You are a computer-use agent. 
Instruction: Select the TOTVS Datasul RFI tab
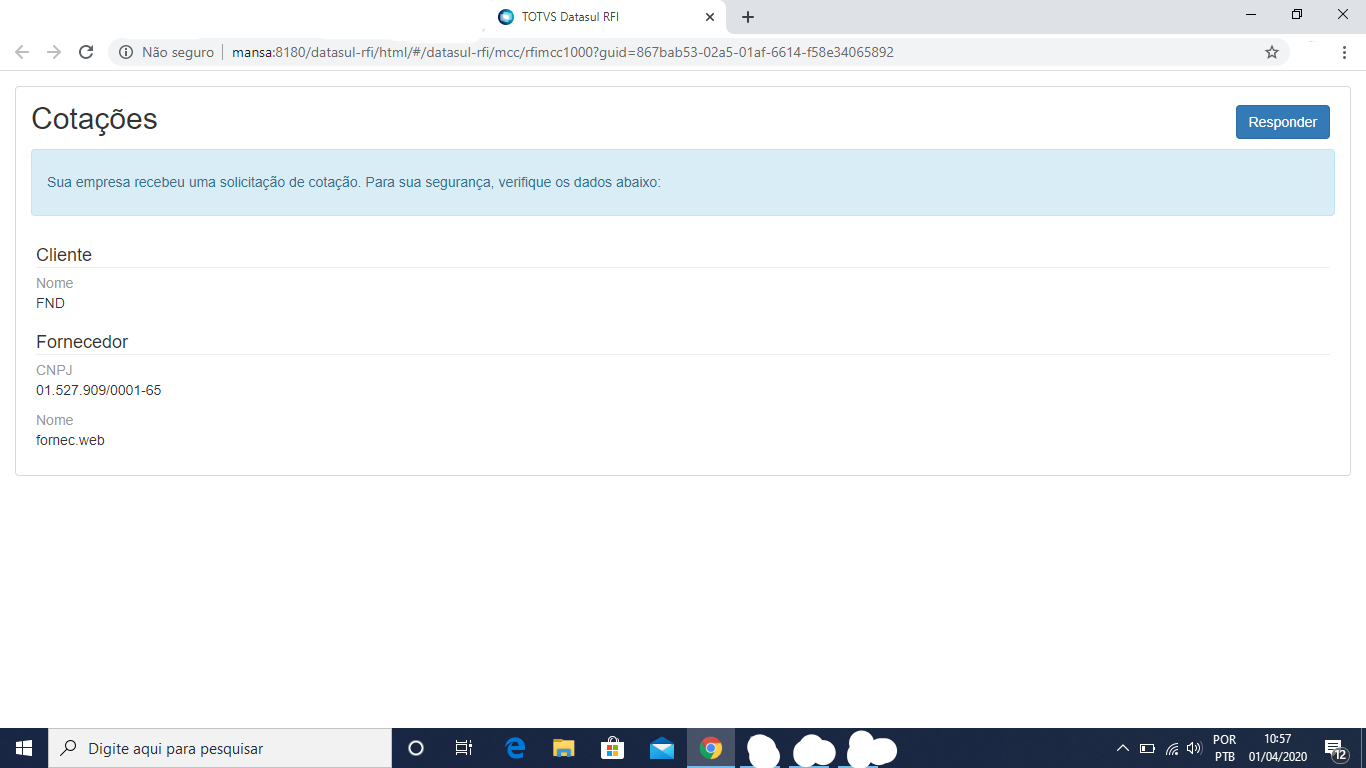[605, 17]
